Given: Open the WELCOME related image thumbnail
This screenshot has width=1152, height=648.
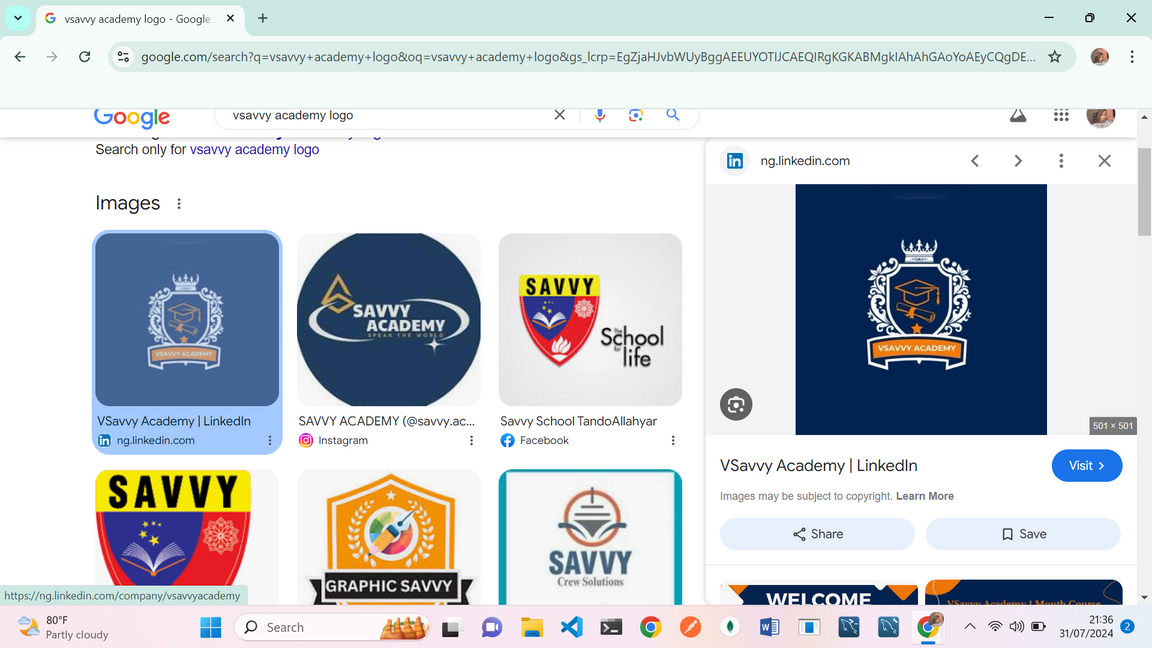Looking at the screenshot, I should 818,592.
